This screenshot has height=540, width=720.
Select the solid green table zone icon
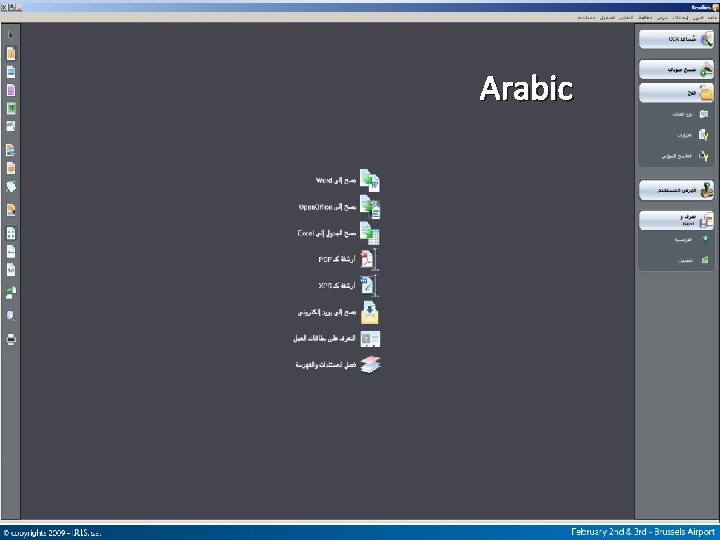click(x=11, y=109)
